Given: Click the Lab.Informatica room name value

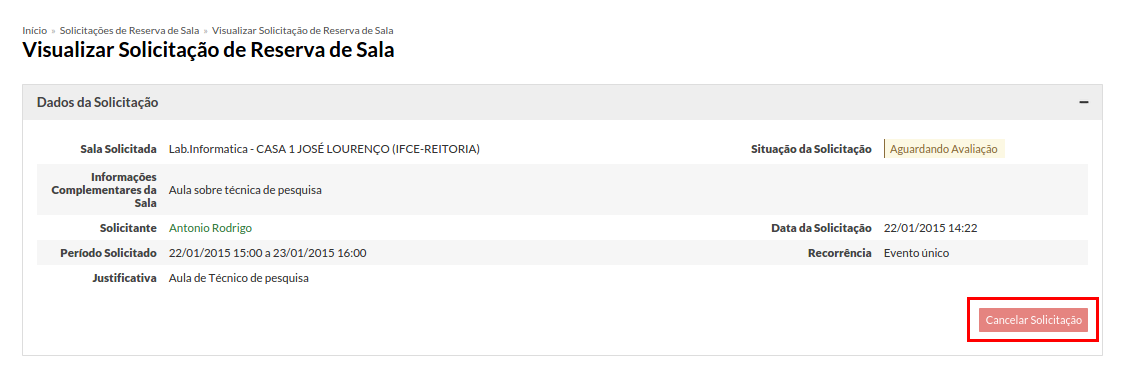Looking at the screenshot, I should tap(324, 149).
